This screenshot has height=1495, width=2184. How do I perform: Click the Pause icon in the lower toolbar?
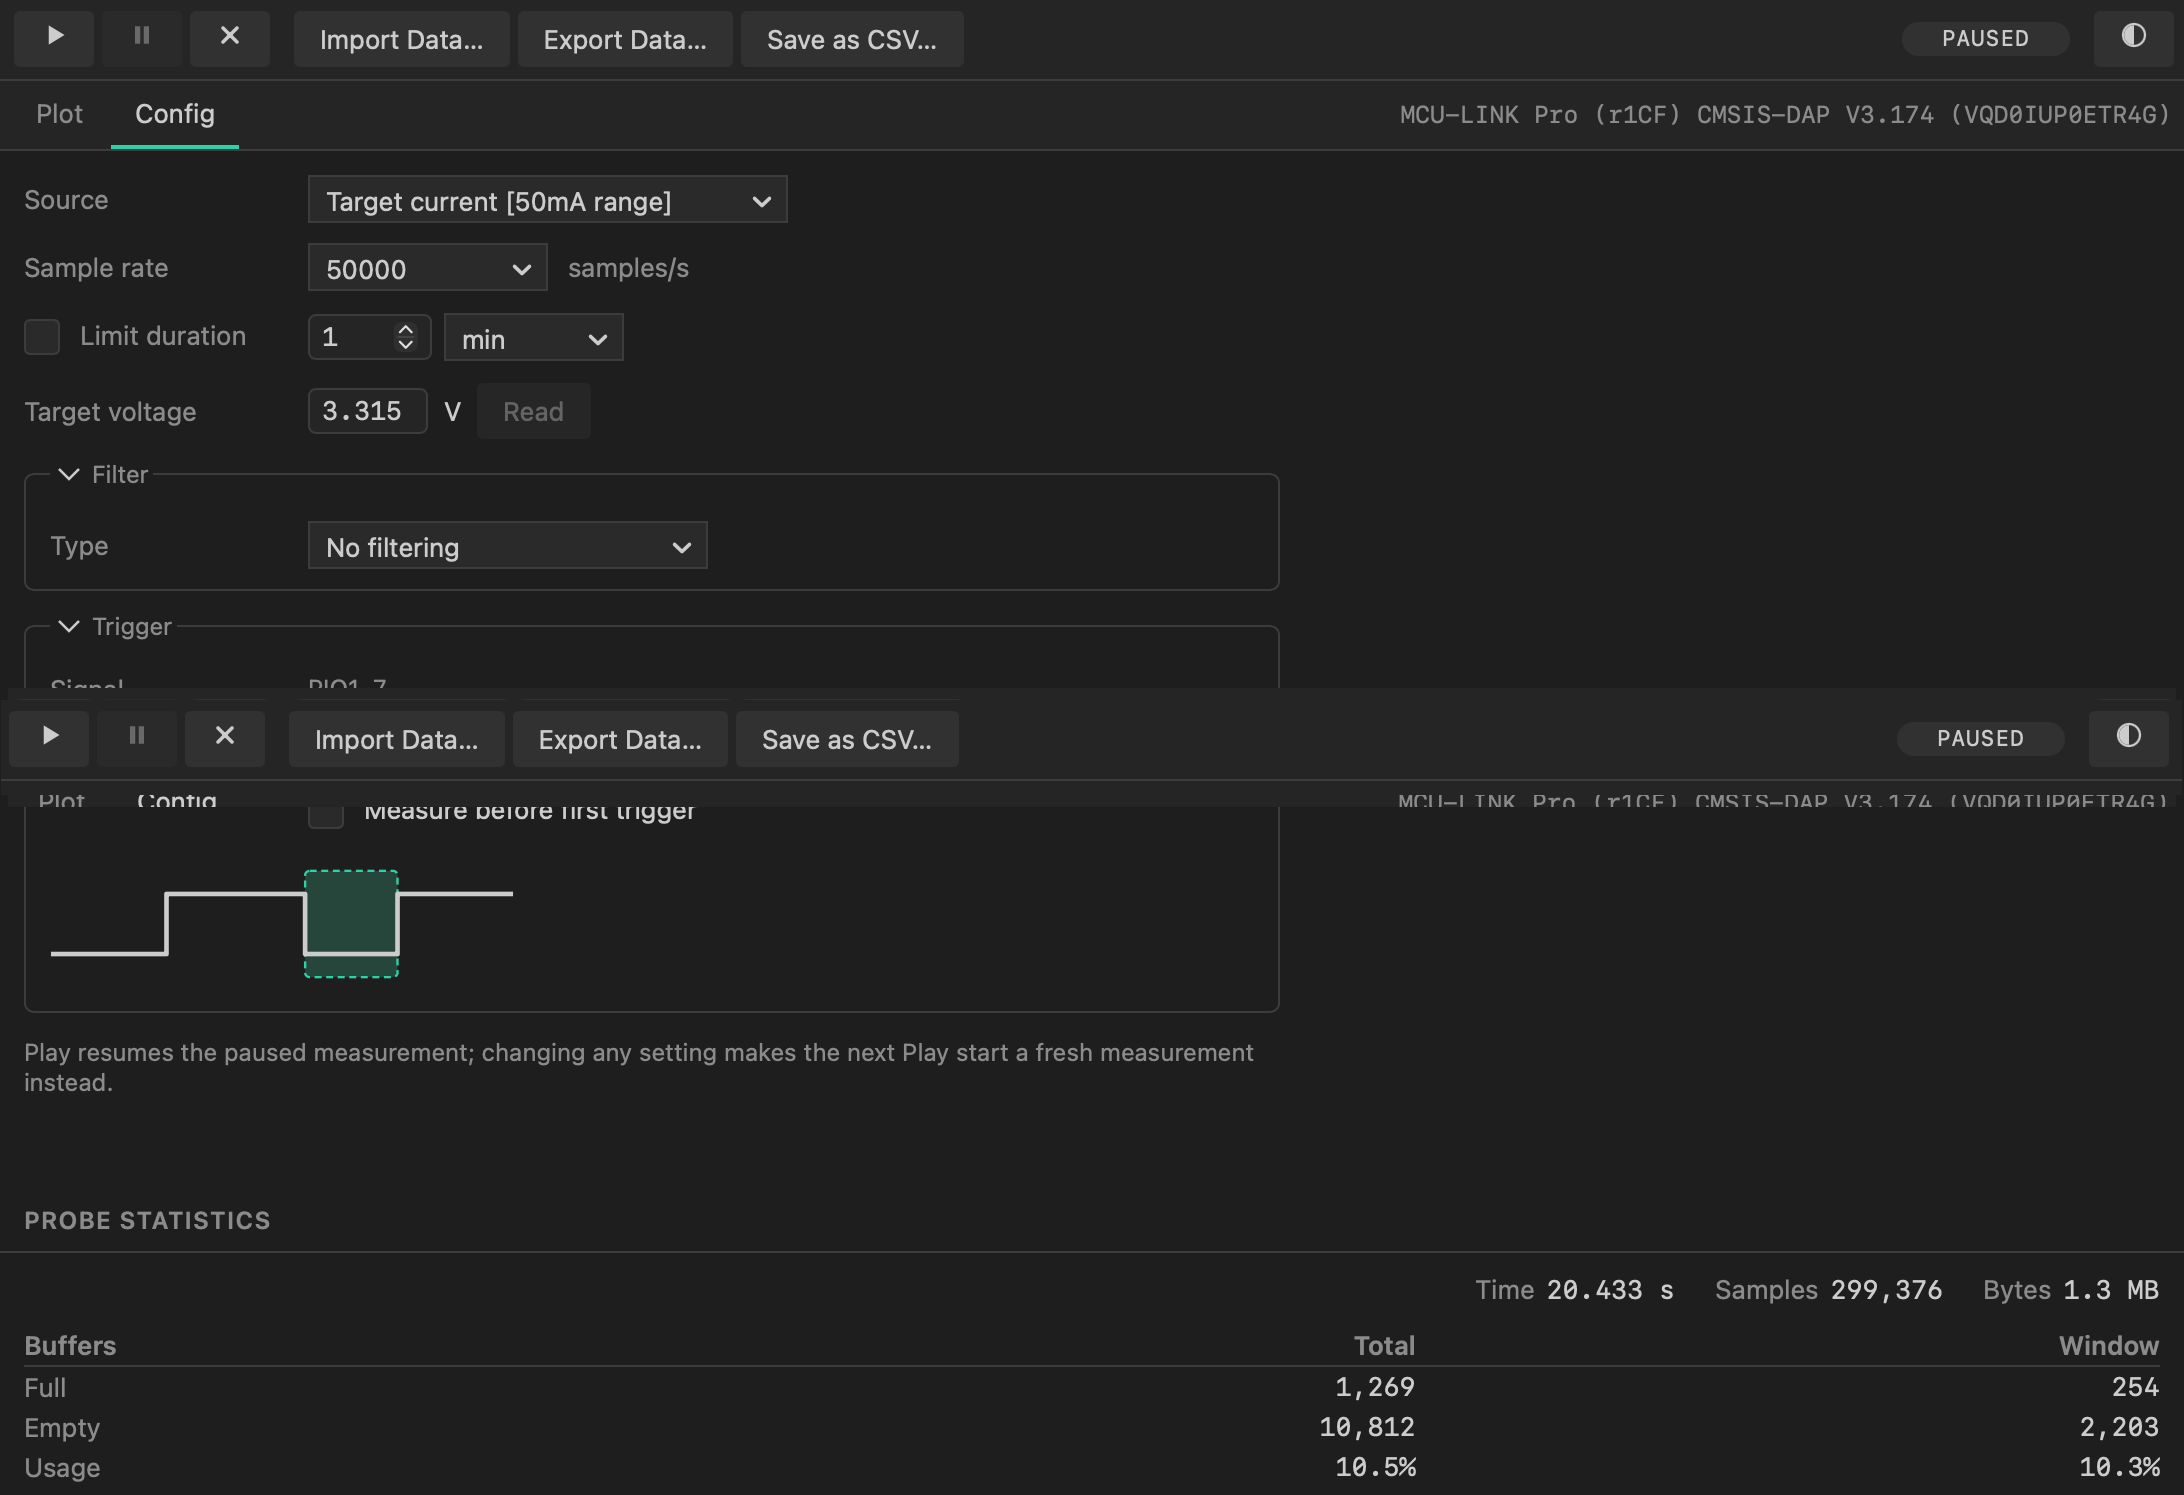(137, 738)
